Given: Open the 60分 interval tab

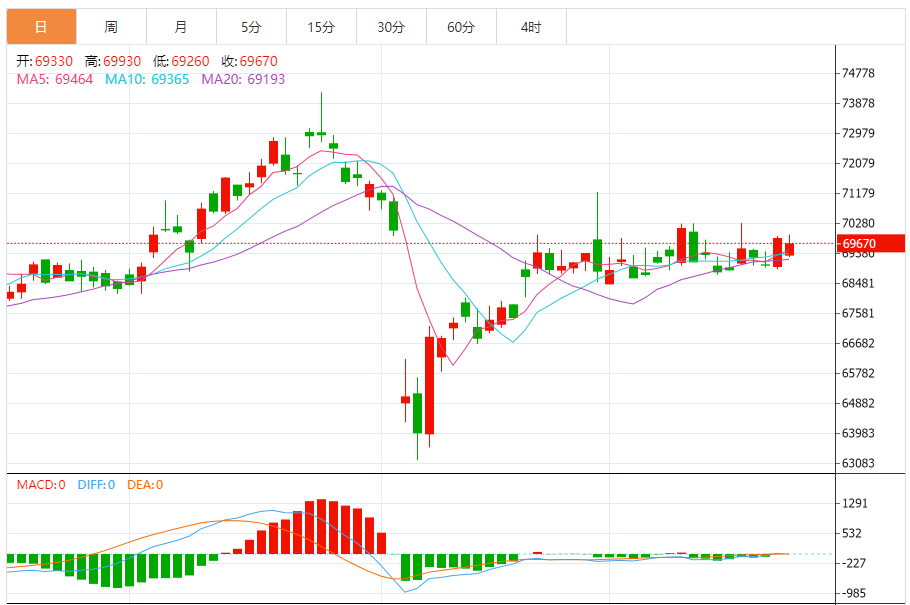Looking at the screenshot, I should 461,27.
